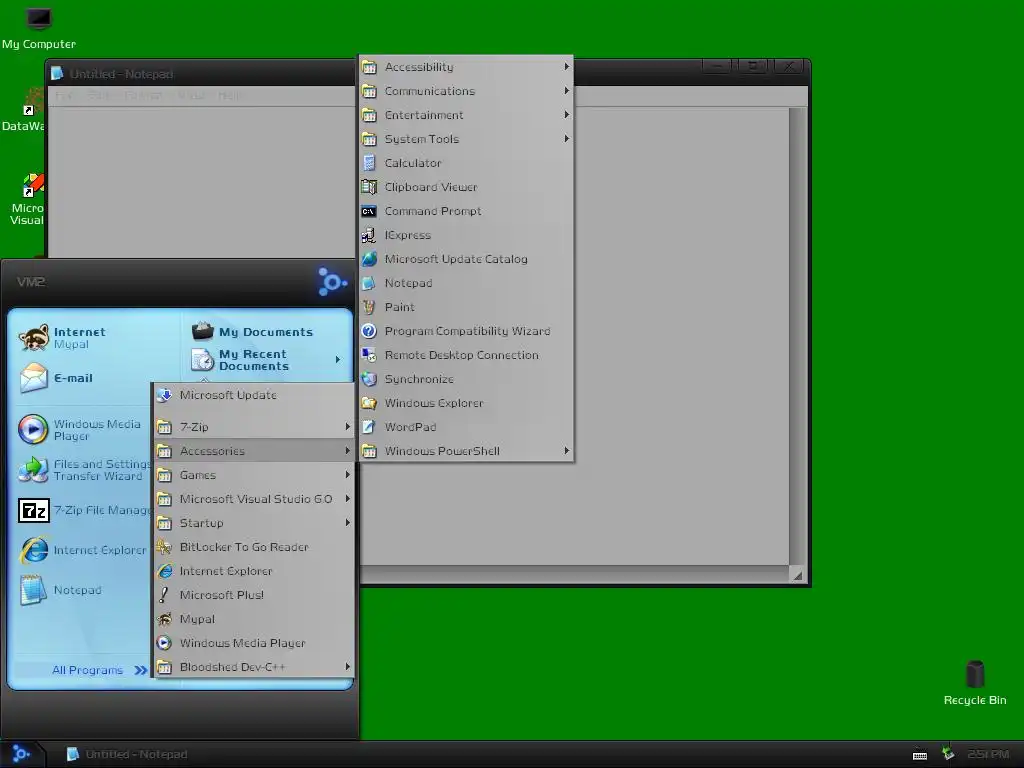Click Windows Media Player icon in programs list
The height and width of the screenshot is (768, 1024).
[165, 643]
